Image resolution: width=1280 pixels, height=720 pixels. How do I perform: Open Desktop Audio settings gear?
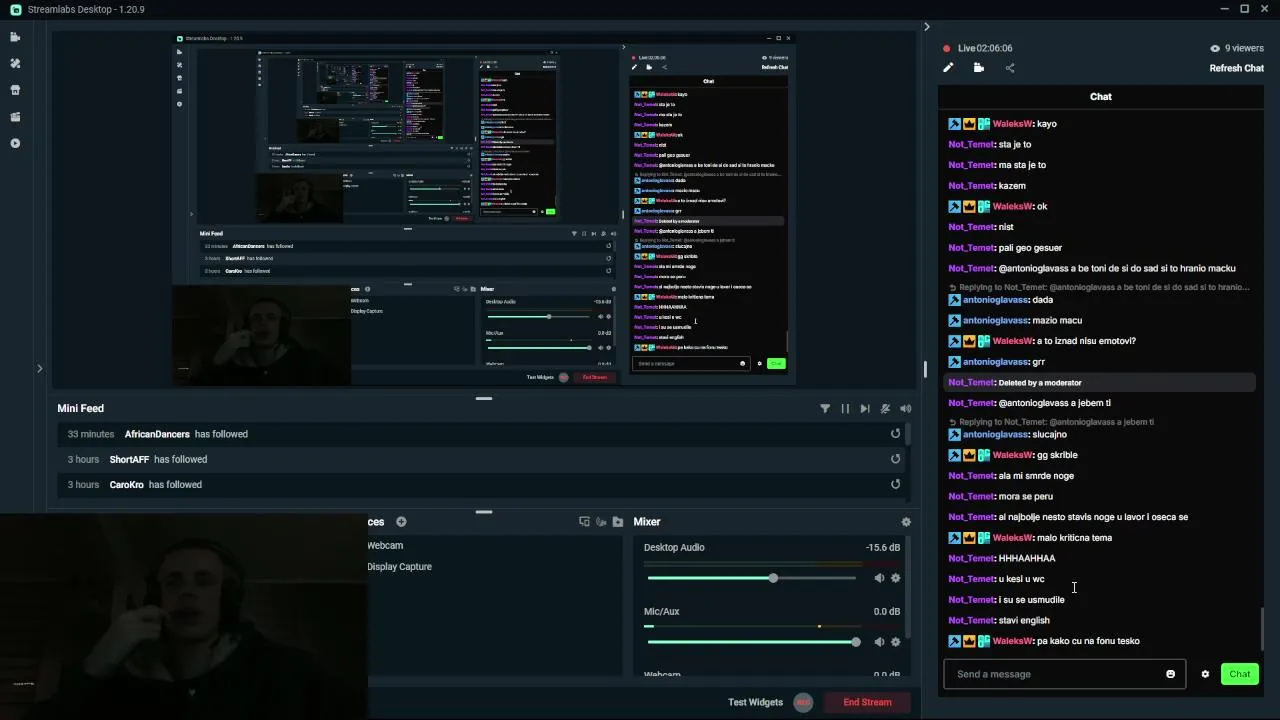tap(896, 578)
